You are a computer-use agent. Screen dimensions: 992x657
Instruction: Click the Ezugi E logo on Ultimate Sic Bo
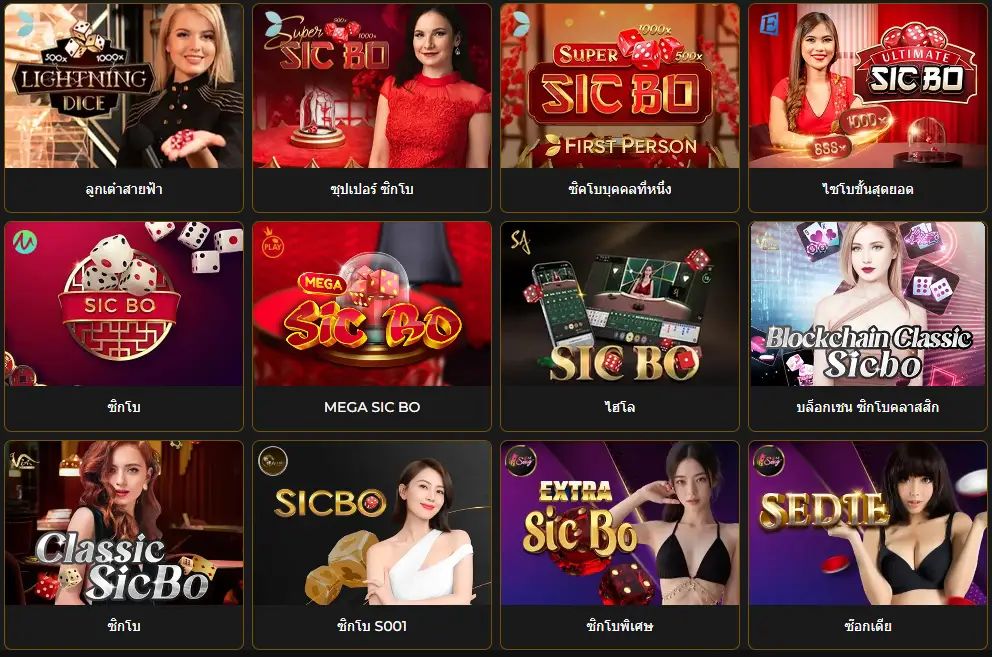pos(768,24)
